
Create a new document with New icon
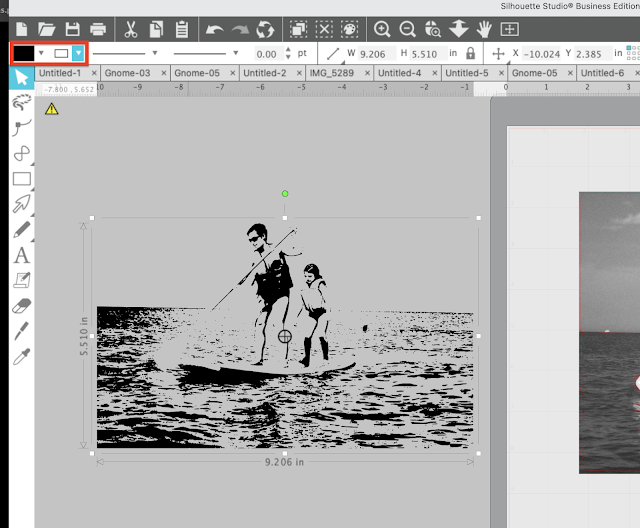(x=21, y=29)
